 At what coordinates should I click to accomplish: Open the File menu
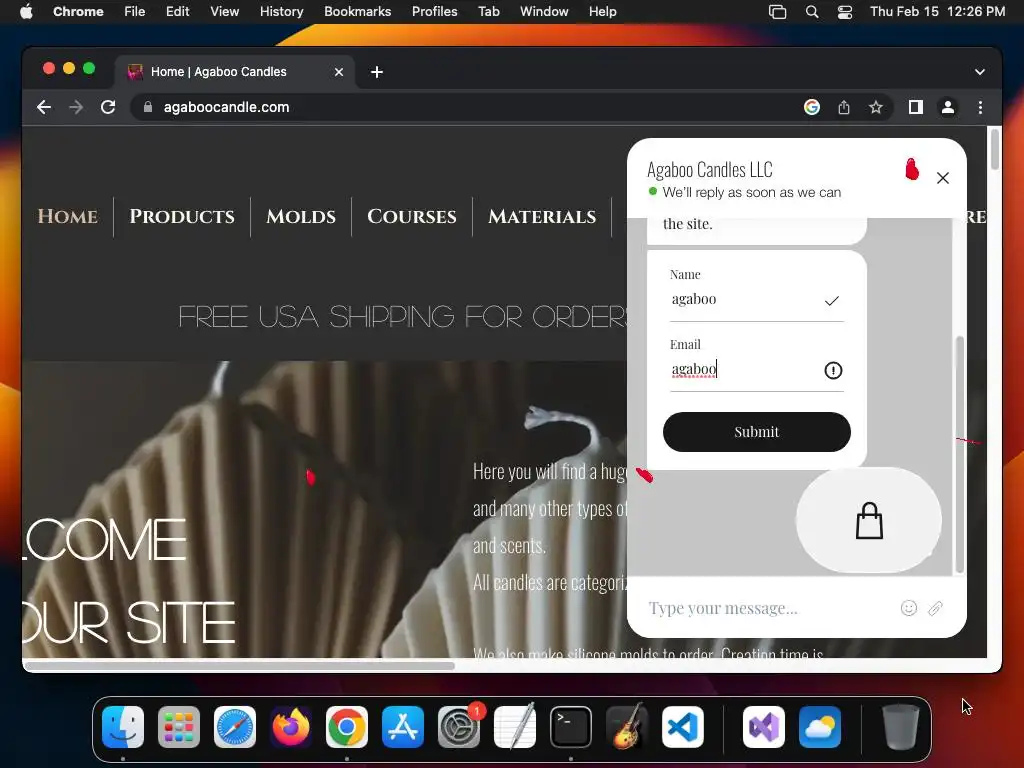[135, 12]
